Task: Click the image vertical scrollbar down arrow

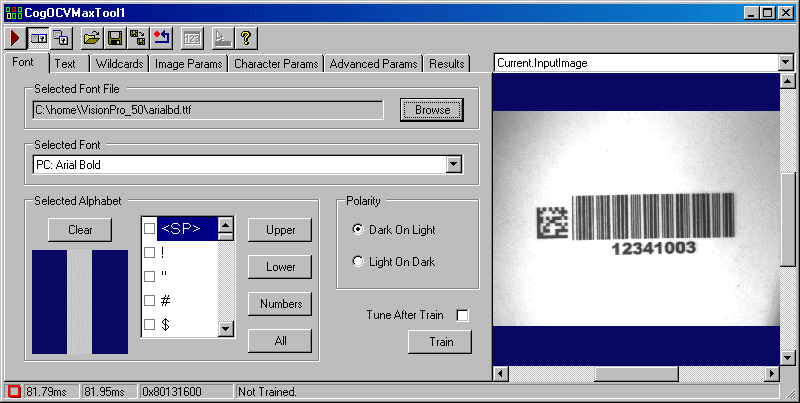Action: tap(788, 358)
